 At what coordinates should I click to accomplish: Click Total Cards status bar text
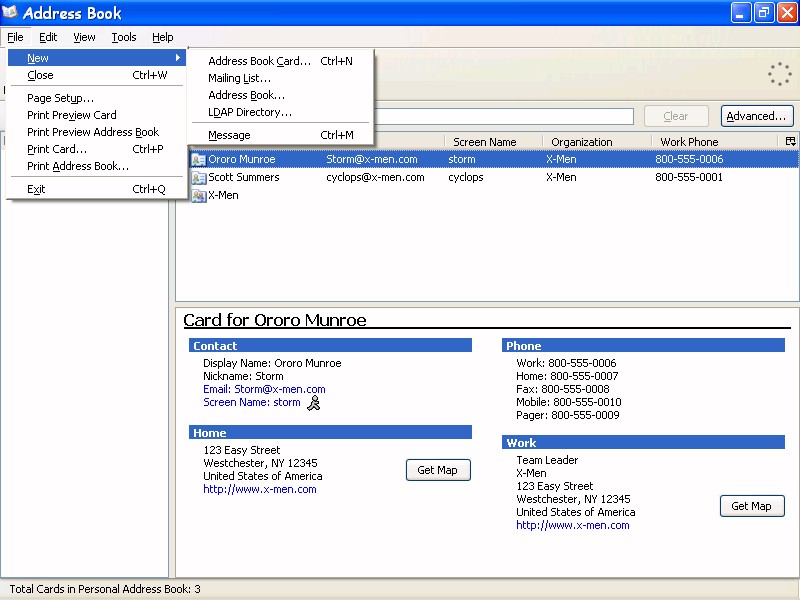pyautogui.click(x=105, y=589)
